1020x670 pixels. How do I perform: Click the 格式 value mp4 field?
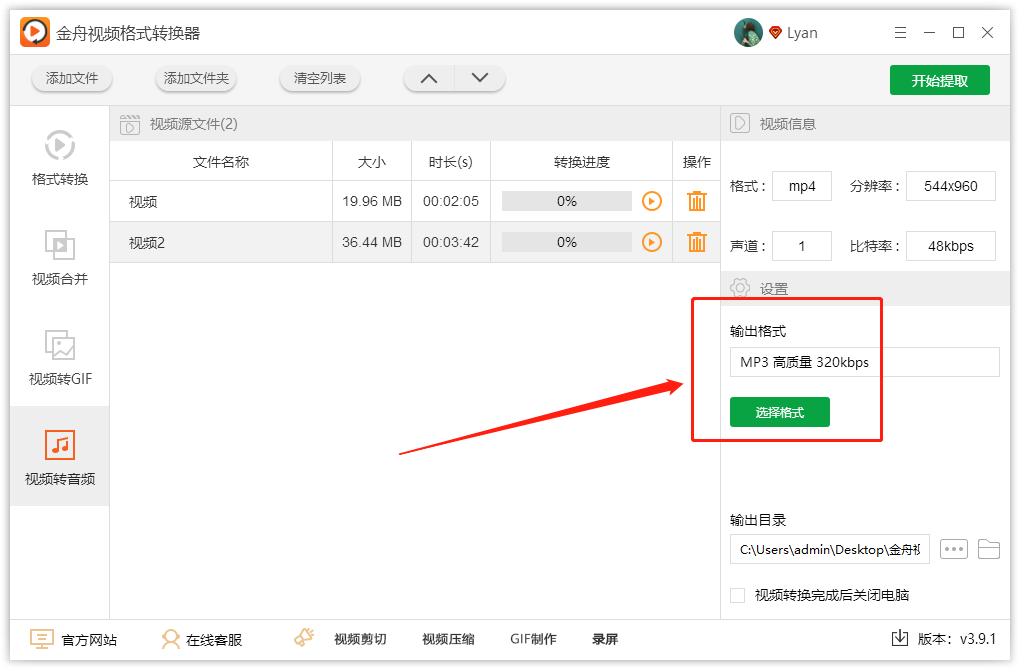pos(801,186)
